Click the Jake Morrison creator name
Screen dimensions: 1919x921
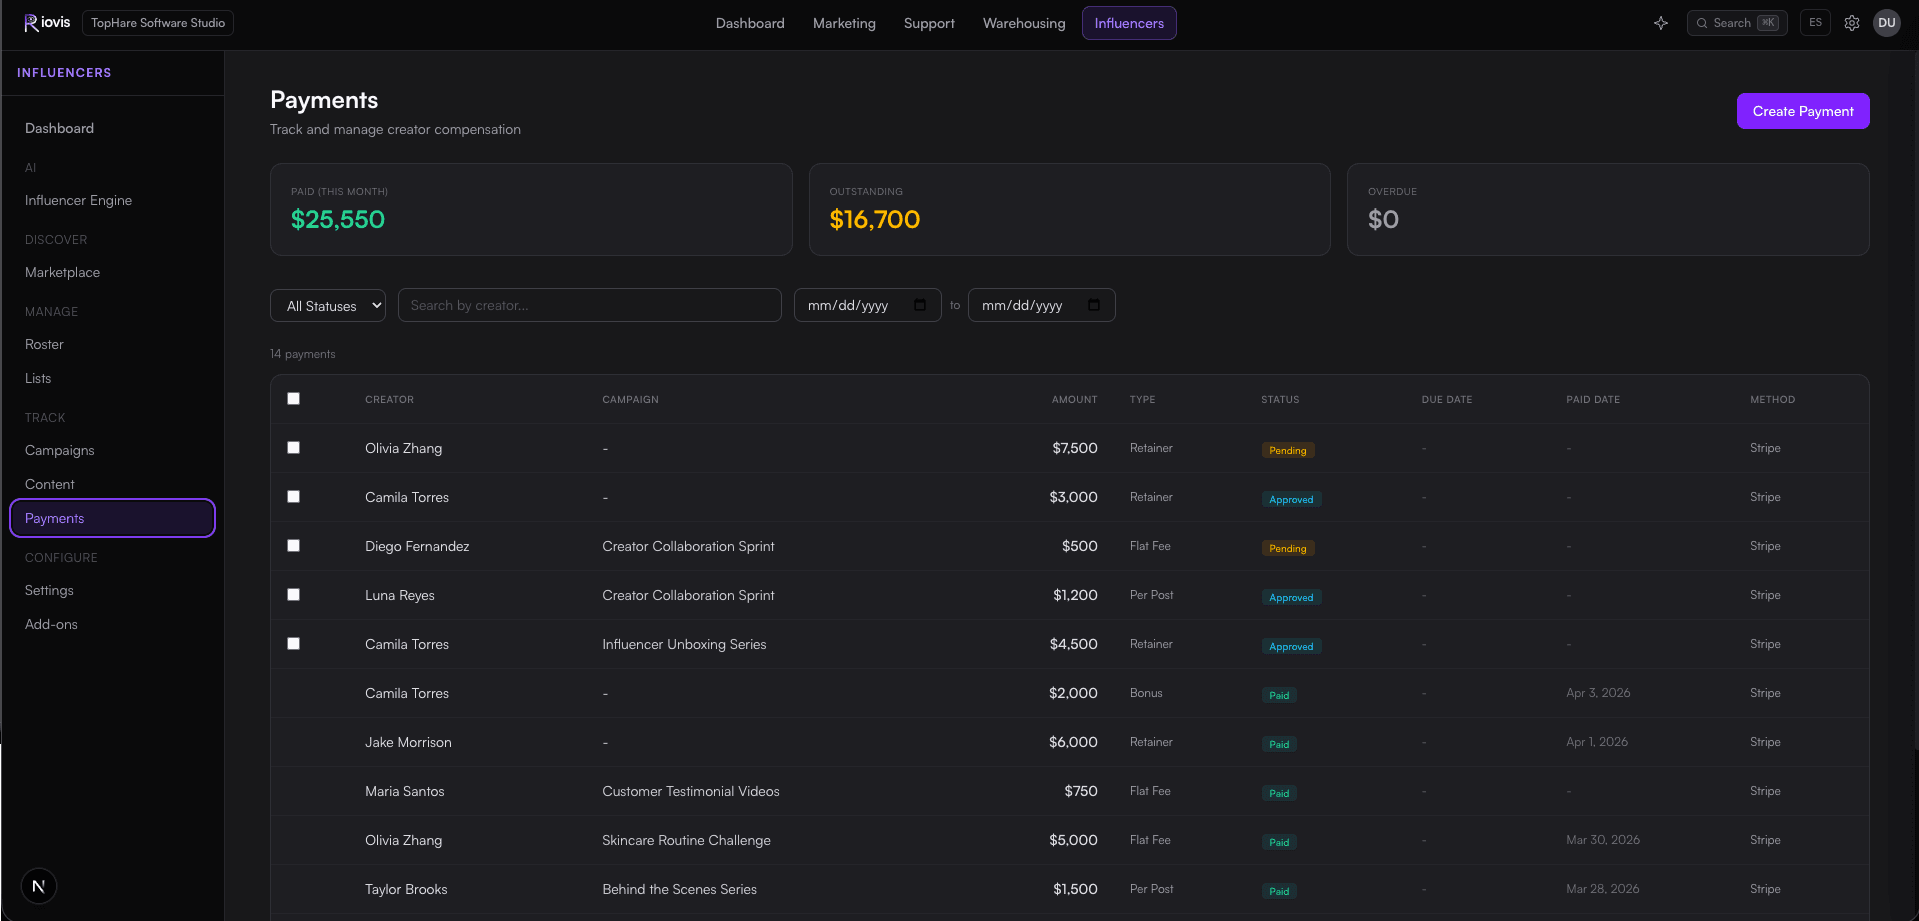coord(408,742)
